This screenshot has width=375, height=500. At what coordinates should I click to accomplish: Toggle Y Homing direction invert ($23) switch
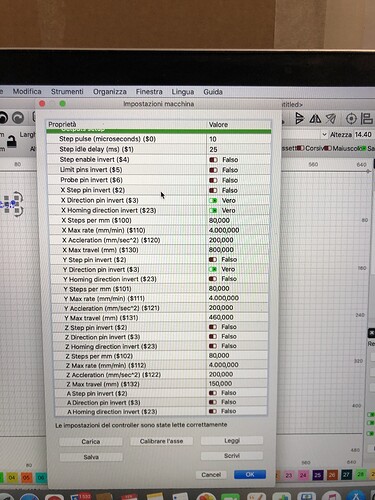point(213,279)
